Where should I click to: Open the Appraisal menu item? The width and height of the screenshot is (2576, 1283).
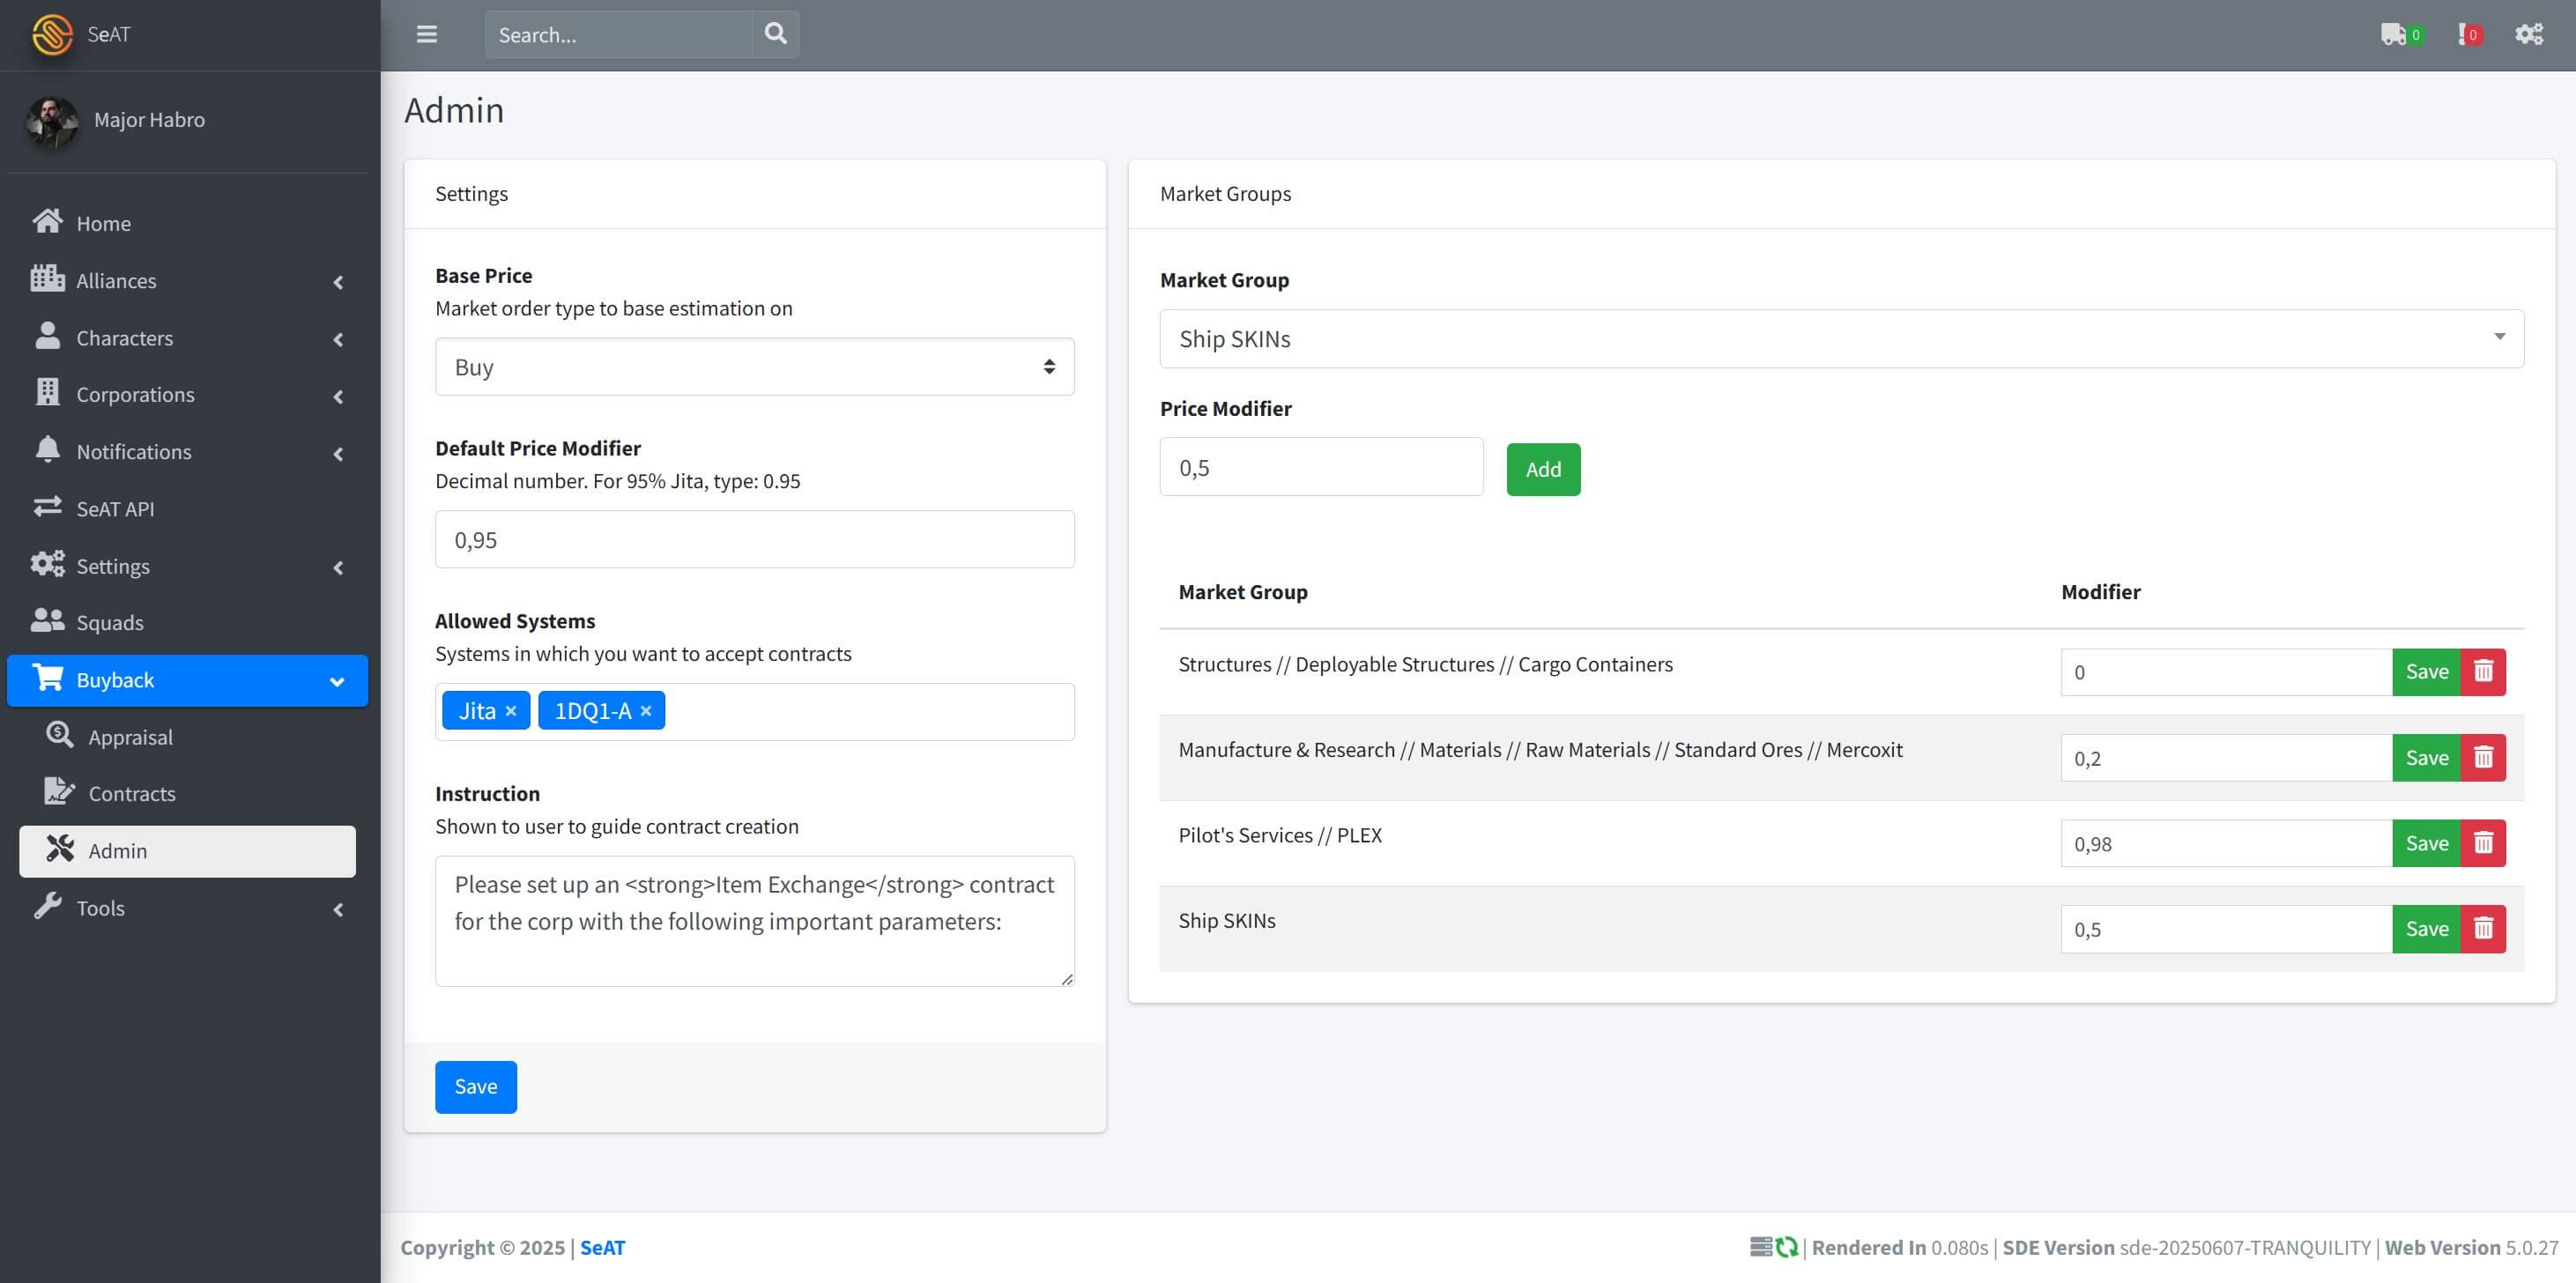(130, 737)
